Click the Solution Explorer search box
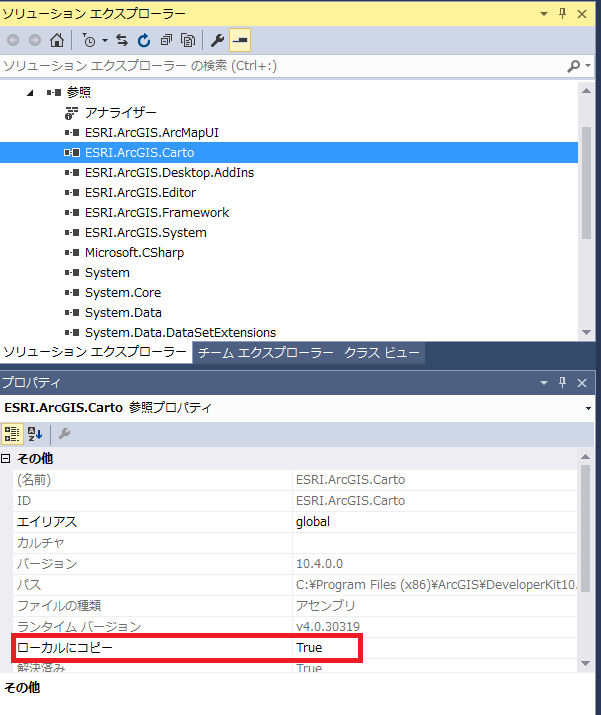Viewport: 601px width, 715px height. [283, 66]
